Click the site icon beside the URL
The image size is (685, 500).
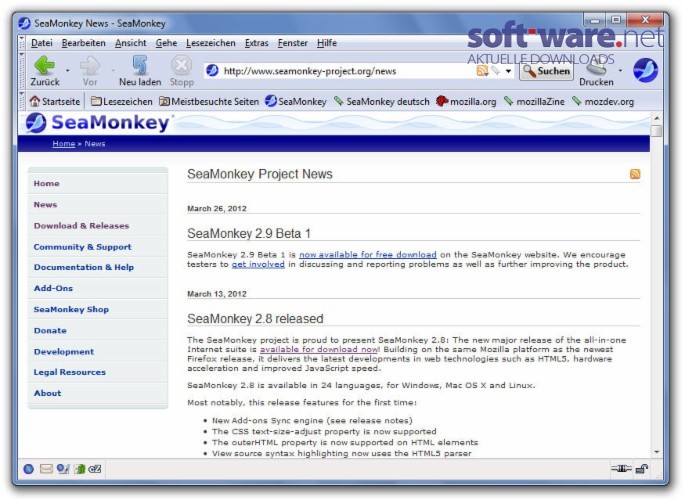pyautogui.click(x=212, y=70)
